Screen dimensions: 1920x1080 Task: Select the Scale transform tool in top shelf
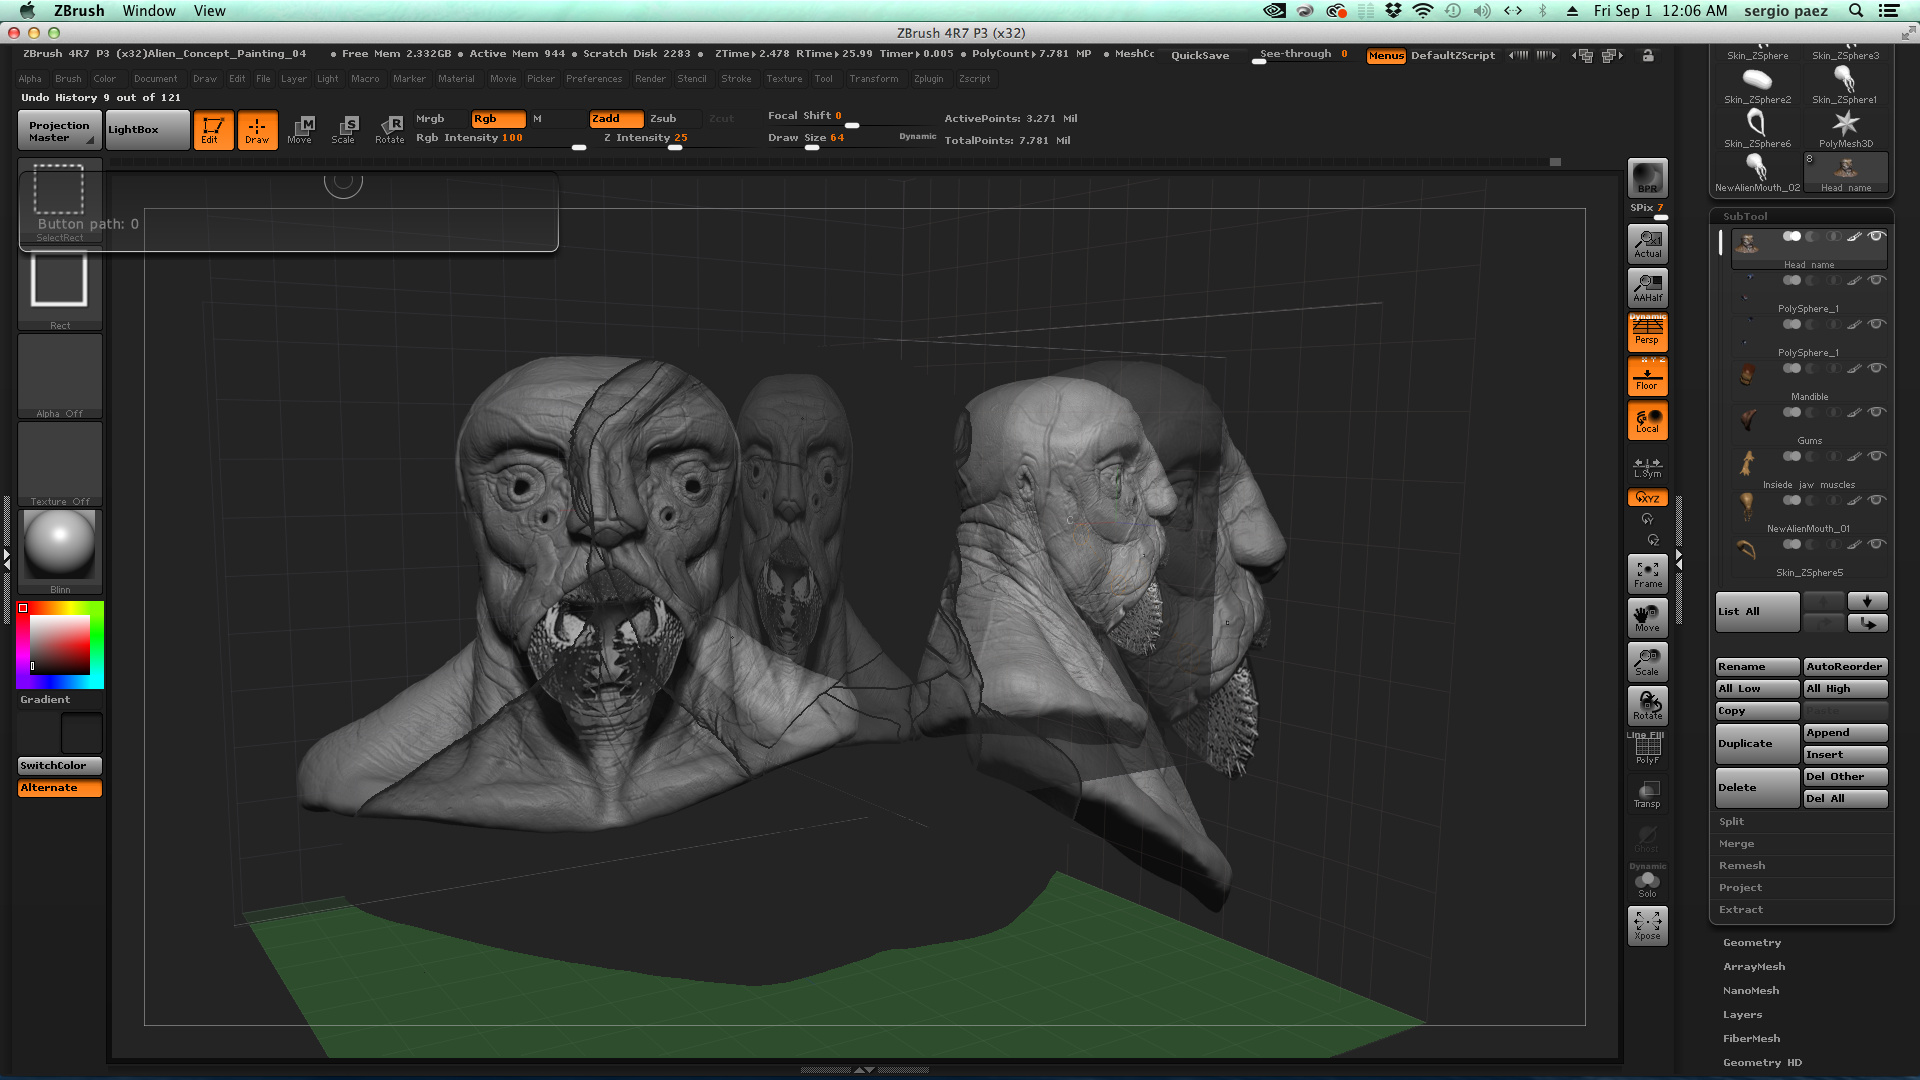pos(344,130)
